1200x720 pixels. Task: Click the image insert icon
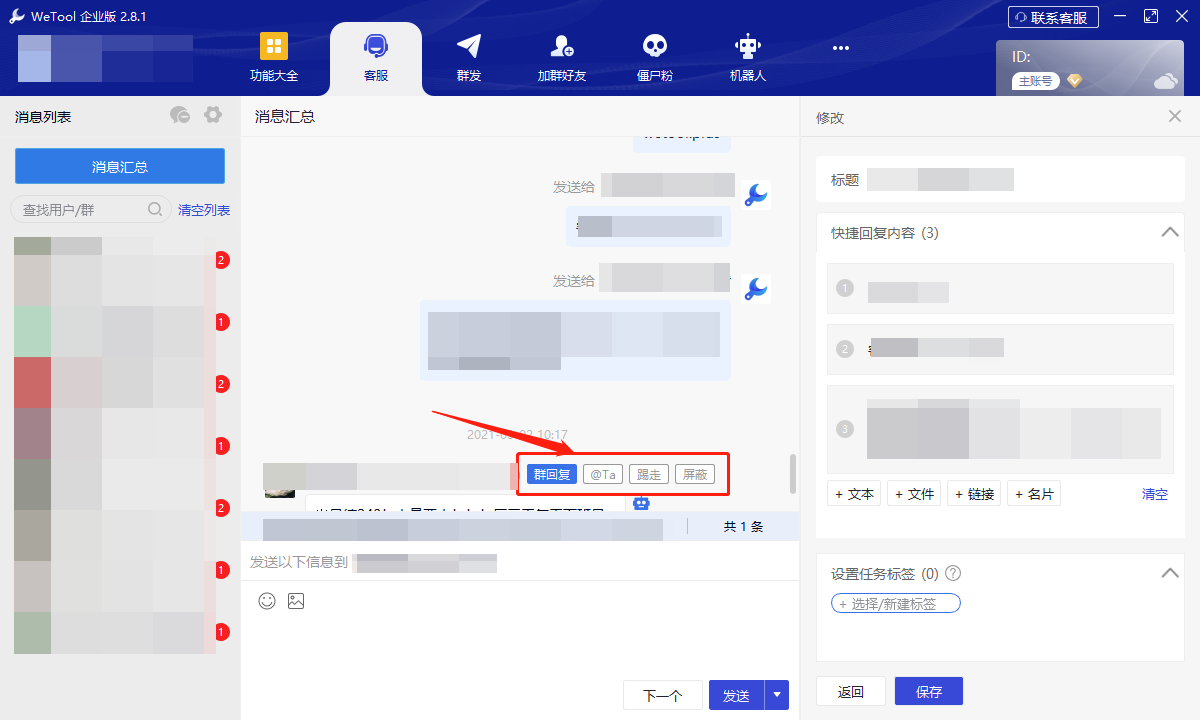[295, 601]
